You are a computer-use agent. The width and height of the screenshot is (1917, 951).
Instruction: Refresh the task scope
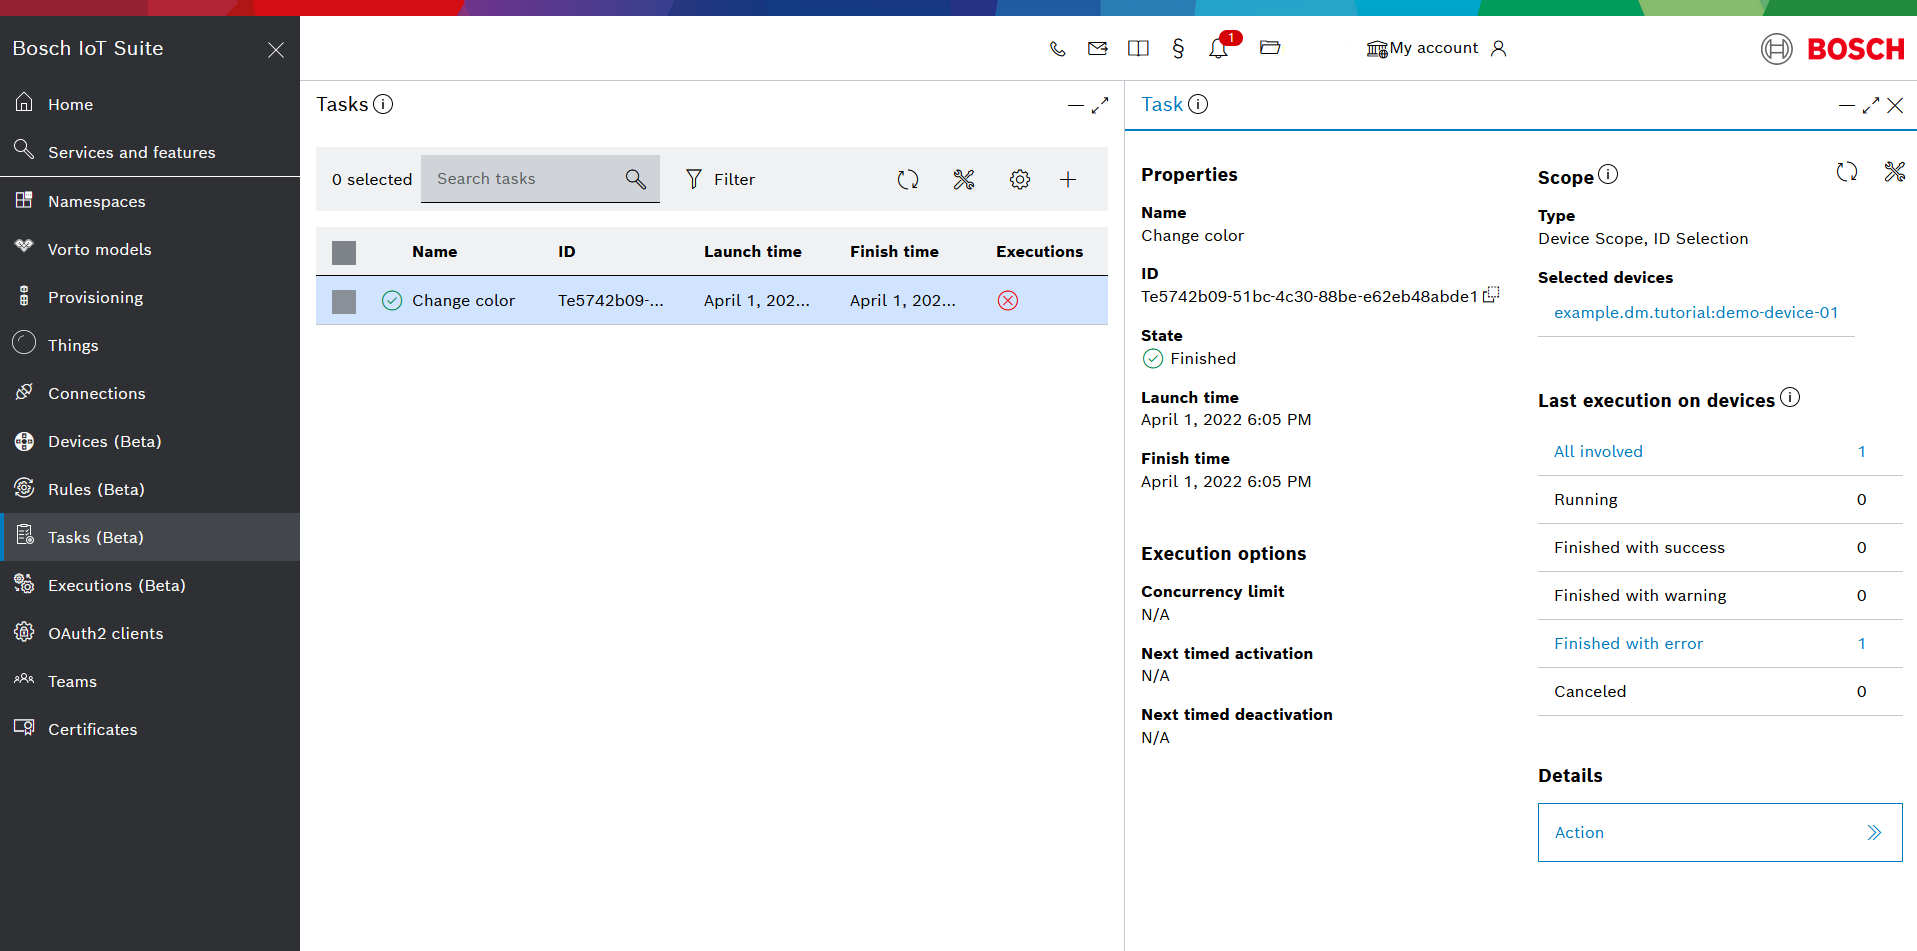[x=1847, y=172]
